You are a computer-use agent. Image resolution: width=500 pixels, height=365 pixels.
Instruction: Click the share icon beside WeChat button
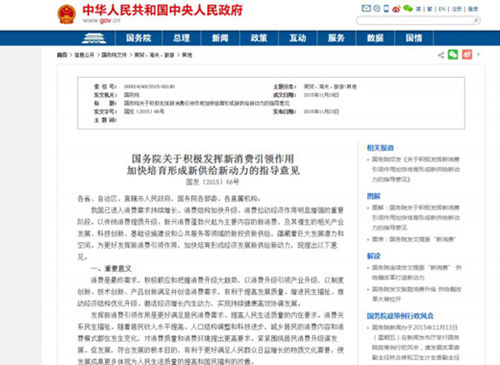[x=441, y=55]
